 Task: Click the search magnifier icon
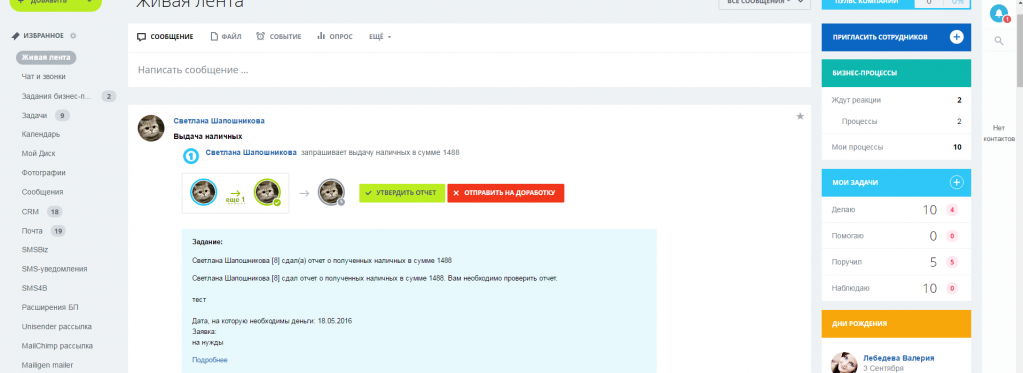[x=999, y=41]
